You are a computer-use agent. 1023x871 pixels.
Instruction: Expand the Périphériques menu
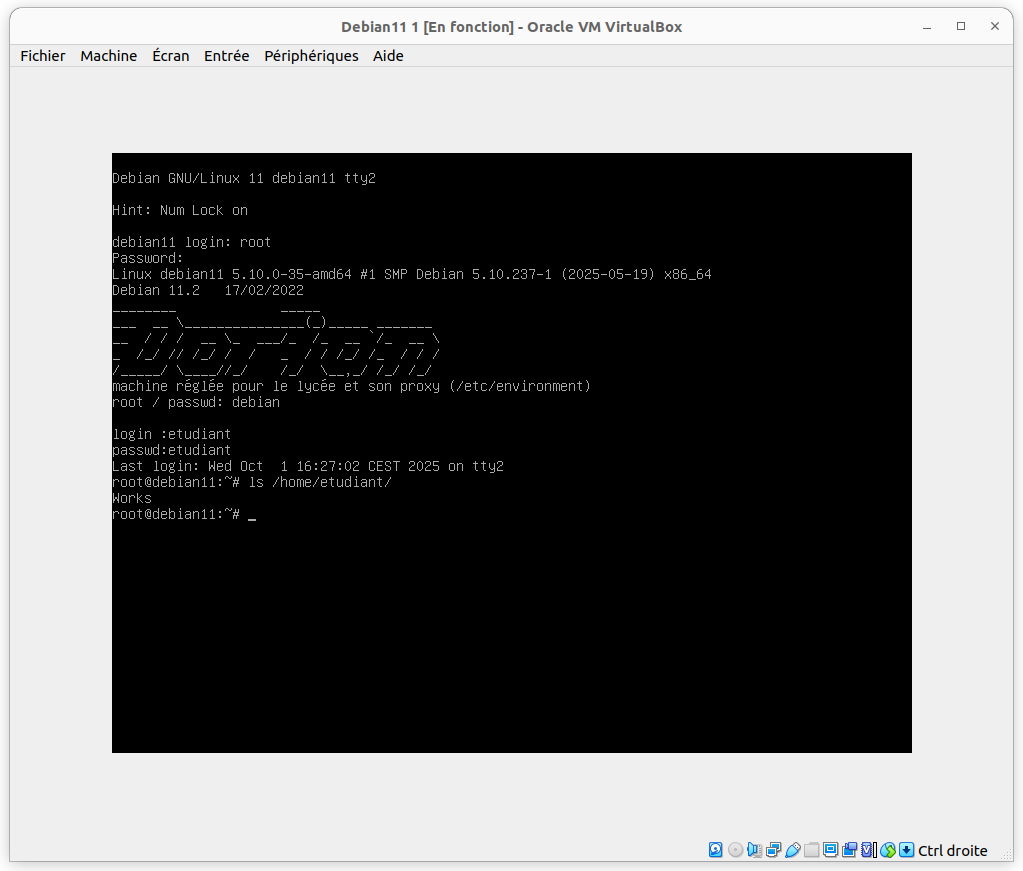pyautogui.click(x=311, y=56)
